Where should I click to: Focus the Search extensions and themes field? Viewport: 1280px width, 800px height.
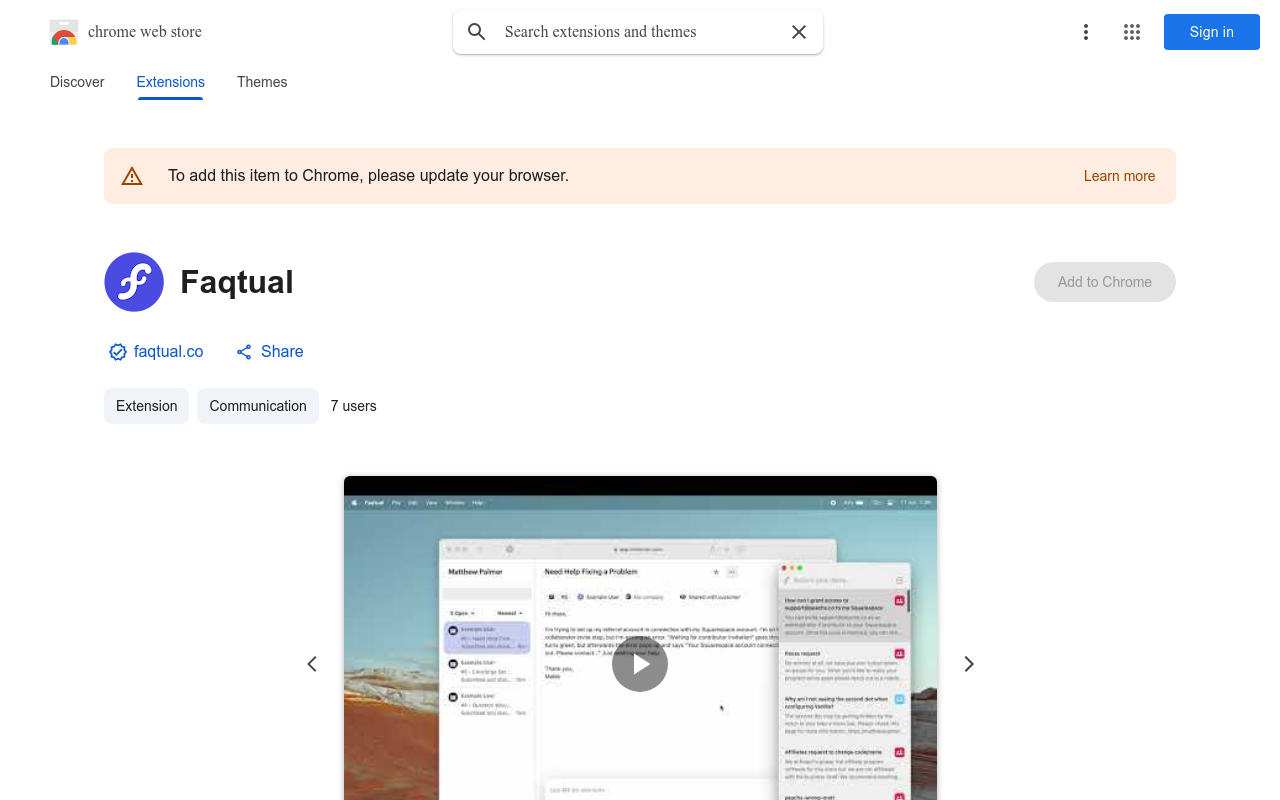[638, 32]
